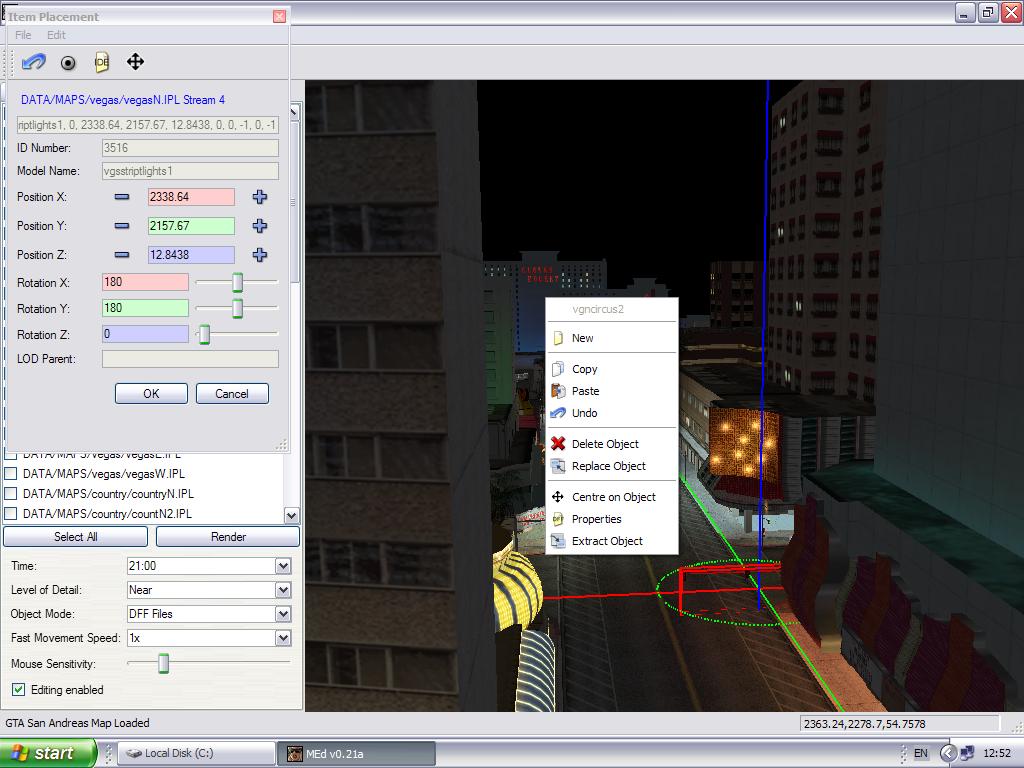1024x768 pixels.
Task: Decrease Position Y with minus icon
Action: pos(121,226)
